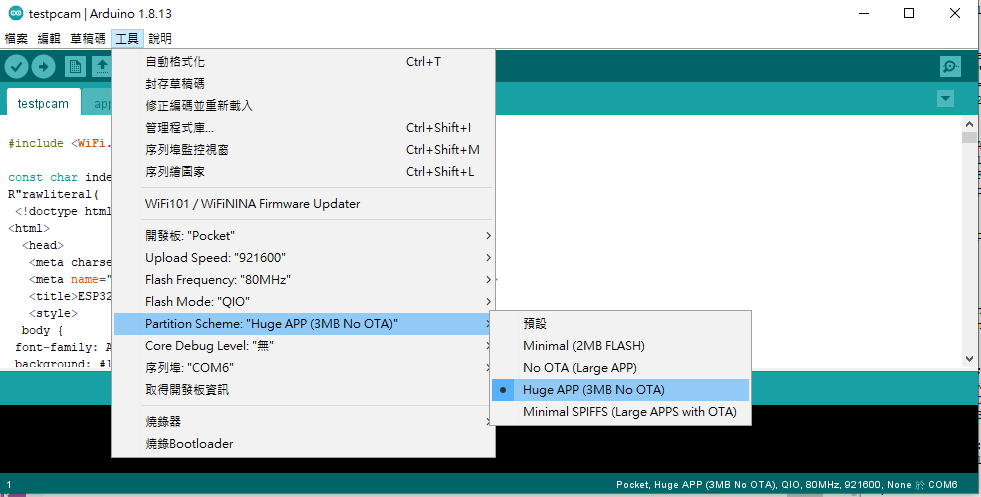Maximize the Arduino window
Screen dimensions: 981x497
909,13
